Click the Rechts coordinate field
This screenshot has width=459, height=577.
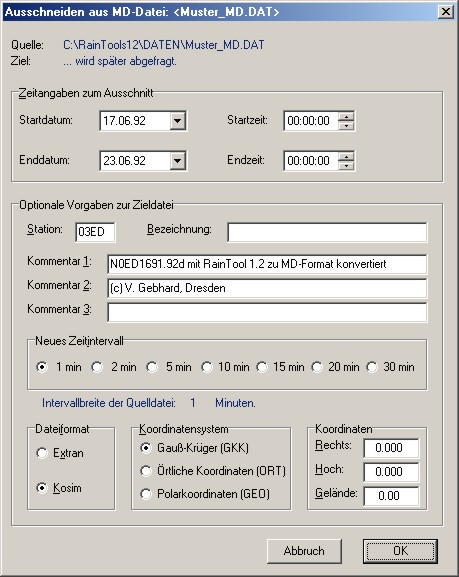click(391, 448)
